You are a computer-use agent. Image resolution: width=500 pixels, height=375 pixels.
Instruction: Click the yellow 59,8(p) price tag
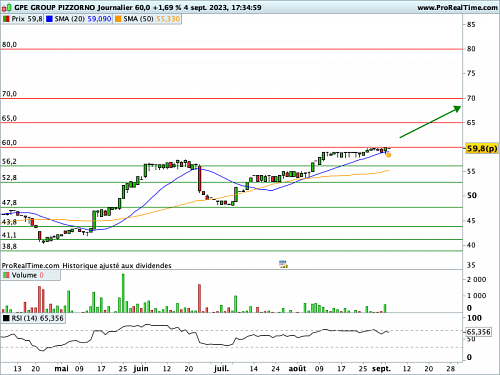(x=482, y=148)
